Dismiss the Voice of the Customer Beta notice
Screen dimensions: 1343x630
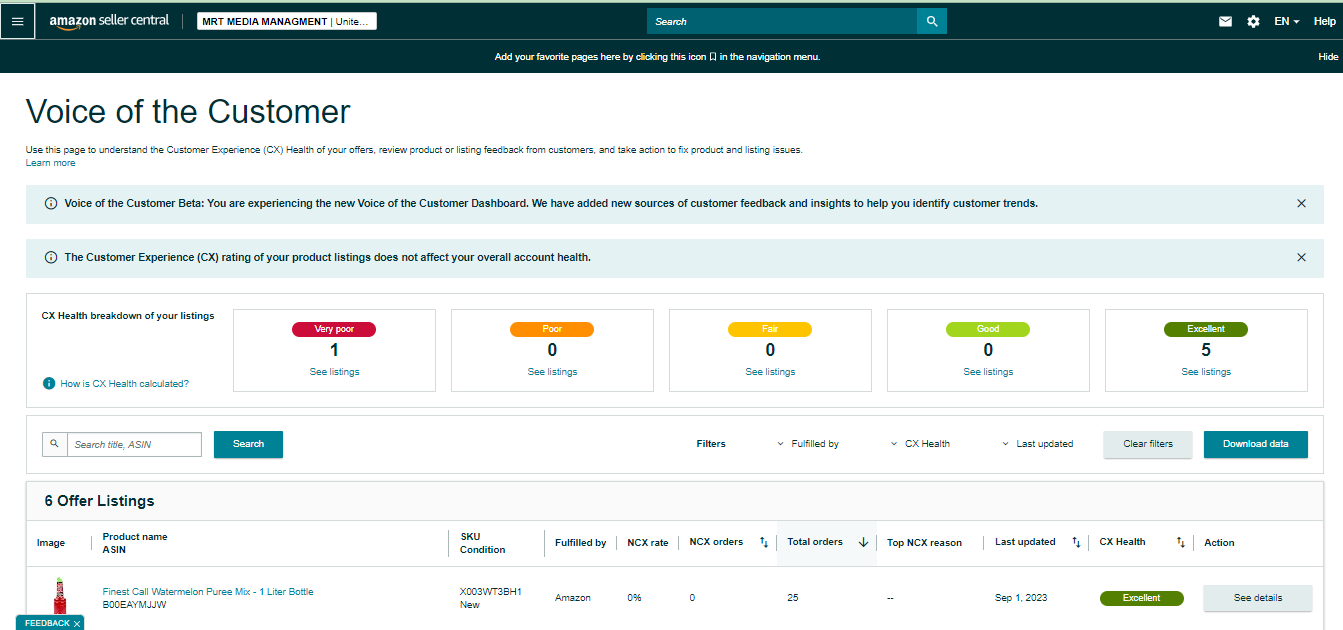pos(1301,203)
